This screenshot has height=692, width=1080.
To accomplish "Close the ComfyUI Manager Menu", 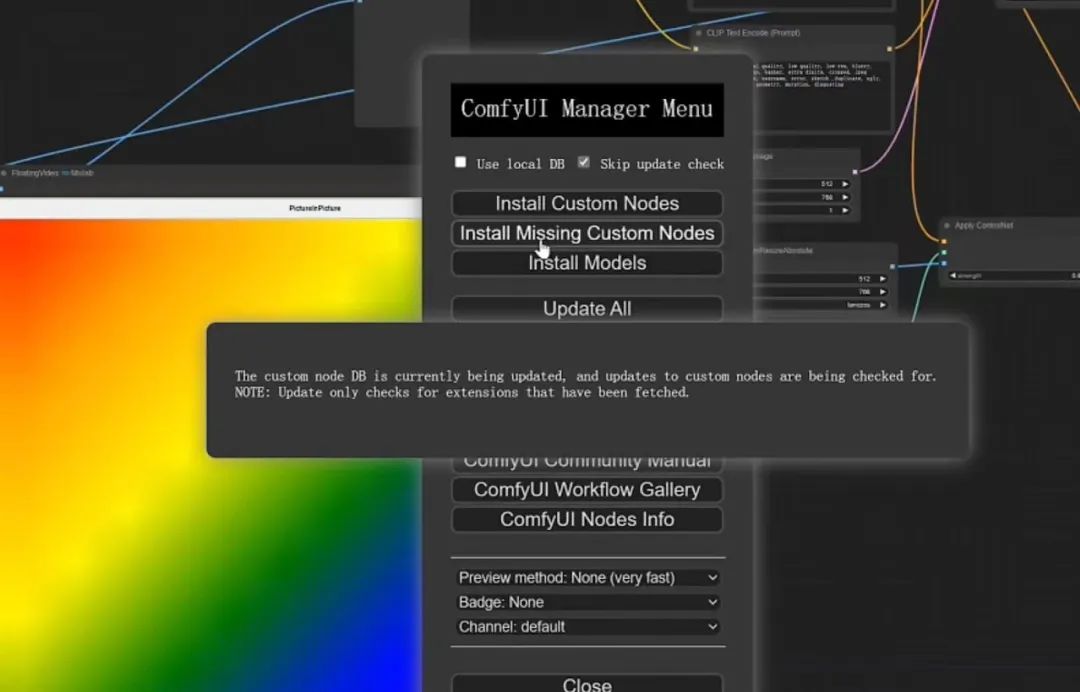I will point(587,684).
